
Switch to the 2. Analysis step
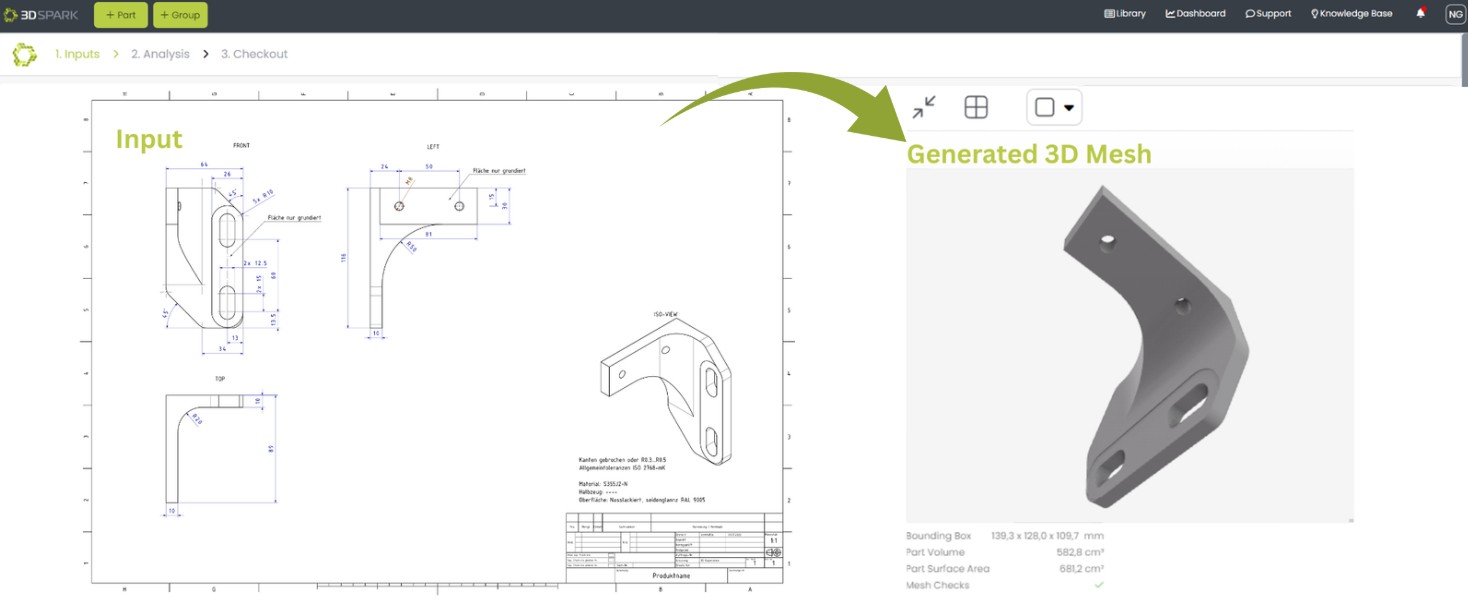[159, 54]
